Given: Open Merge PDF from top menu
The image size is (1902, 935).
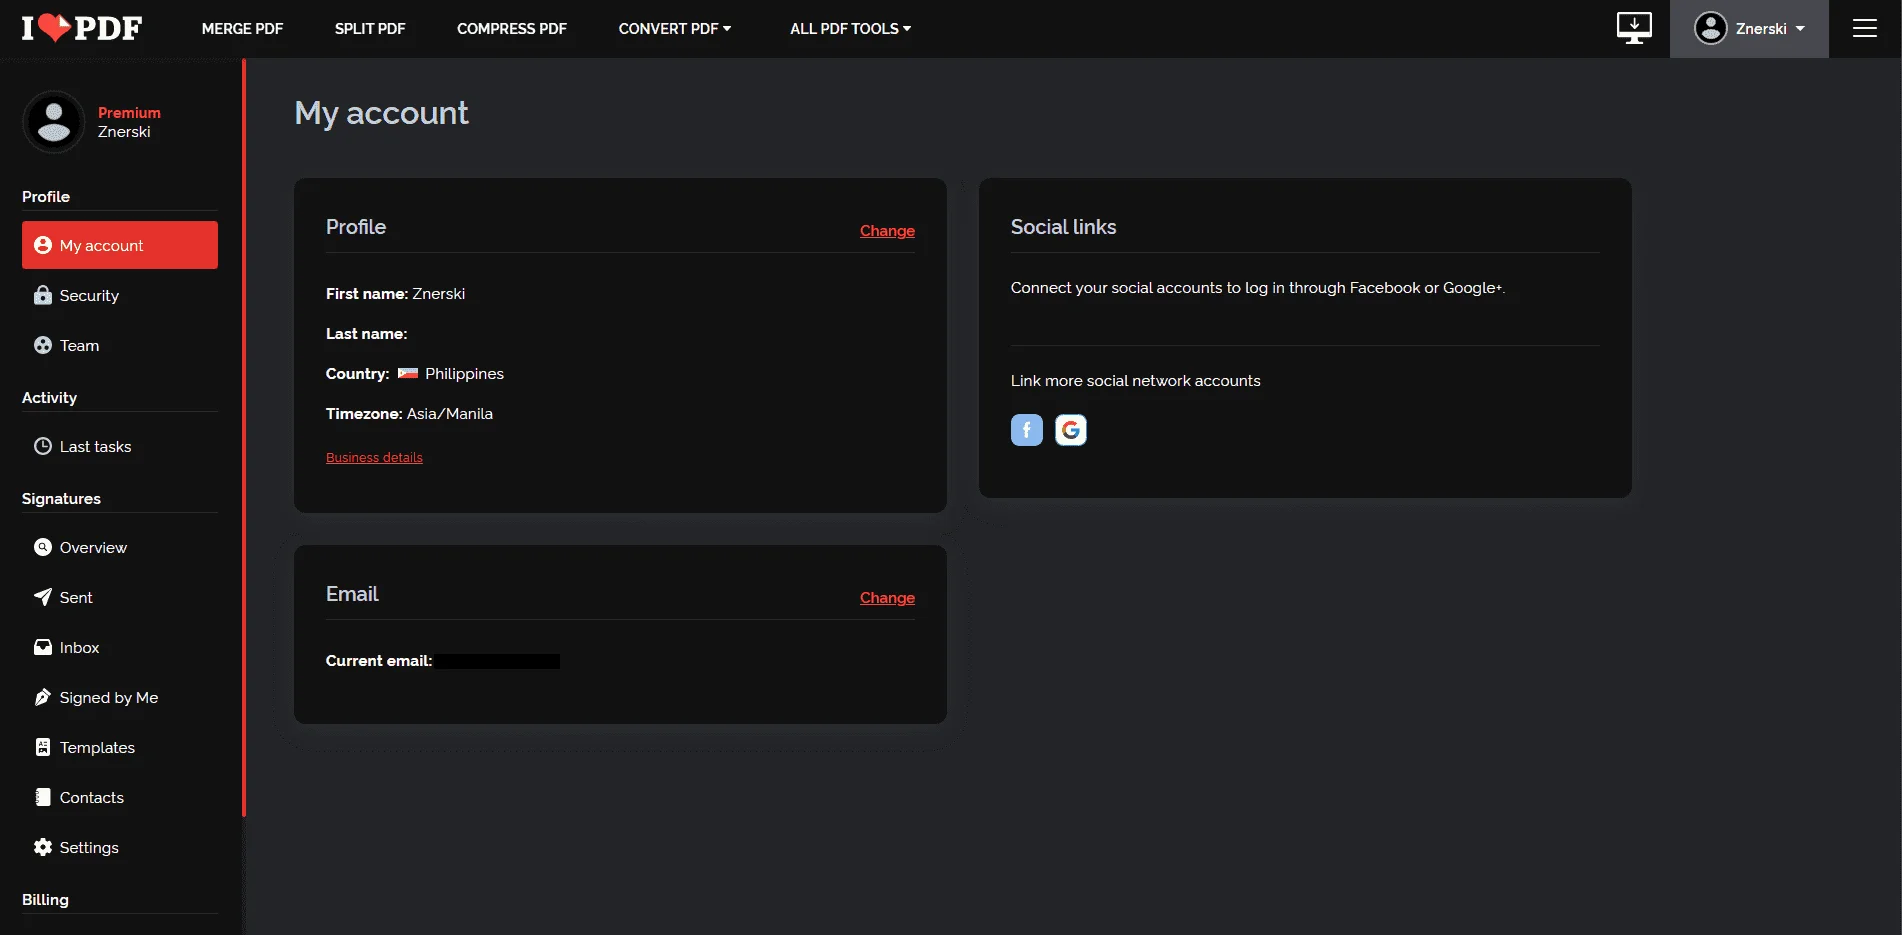Looking at the screenshot, I should coord(242,29).
